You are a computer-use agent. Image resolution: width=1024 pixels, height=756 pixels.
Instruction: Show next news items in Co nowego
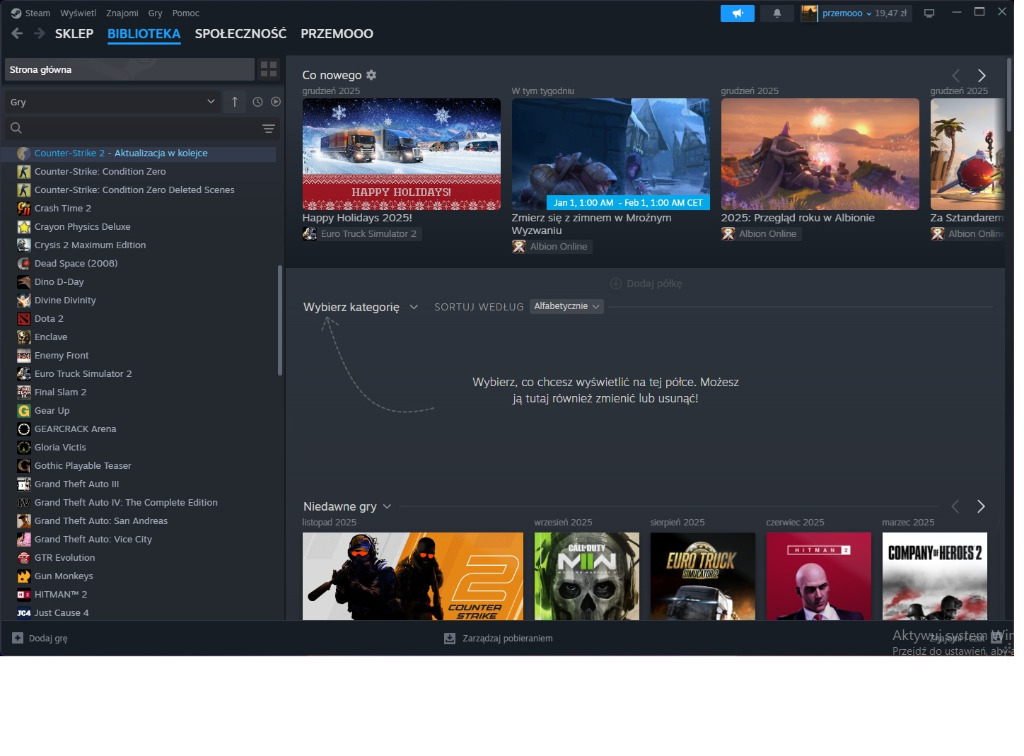coord(981,76)
